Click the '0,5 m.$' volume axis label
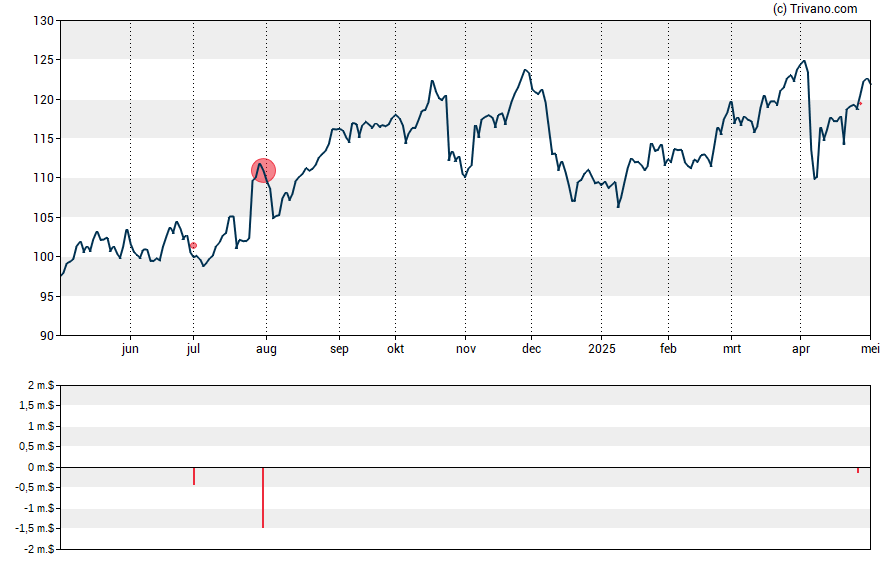This screenshot has height=565, width=888. (37, 446)
